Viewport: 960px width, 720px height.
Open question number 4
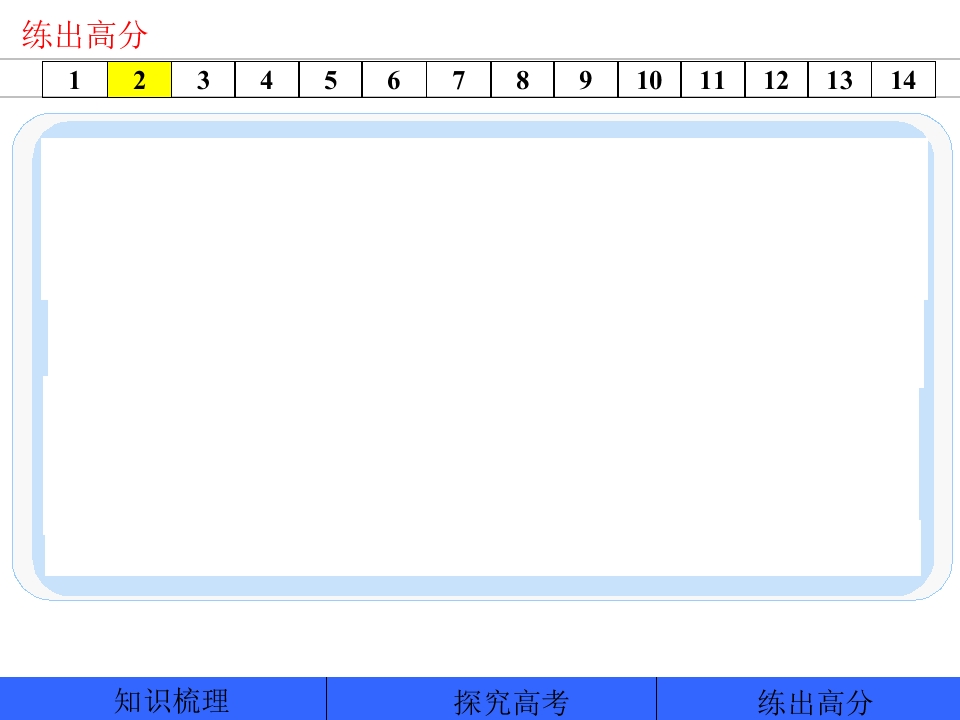267,80
